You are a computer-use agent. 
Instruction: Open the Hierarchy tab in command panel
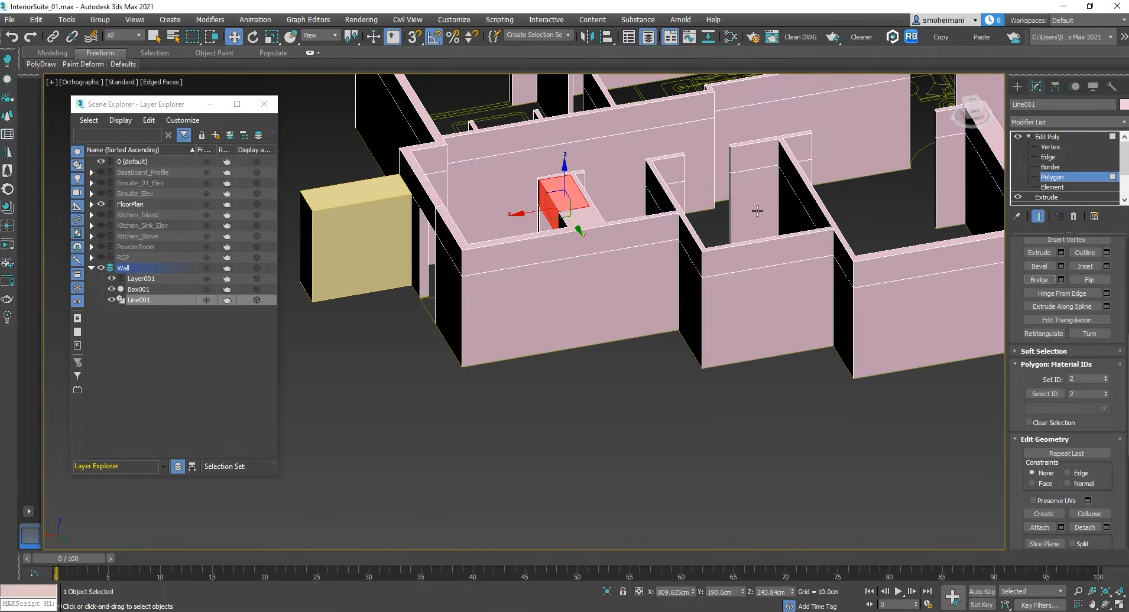pos(1055,86)
